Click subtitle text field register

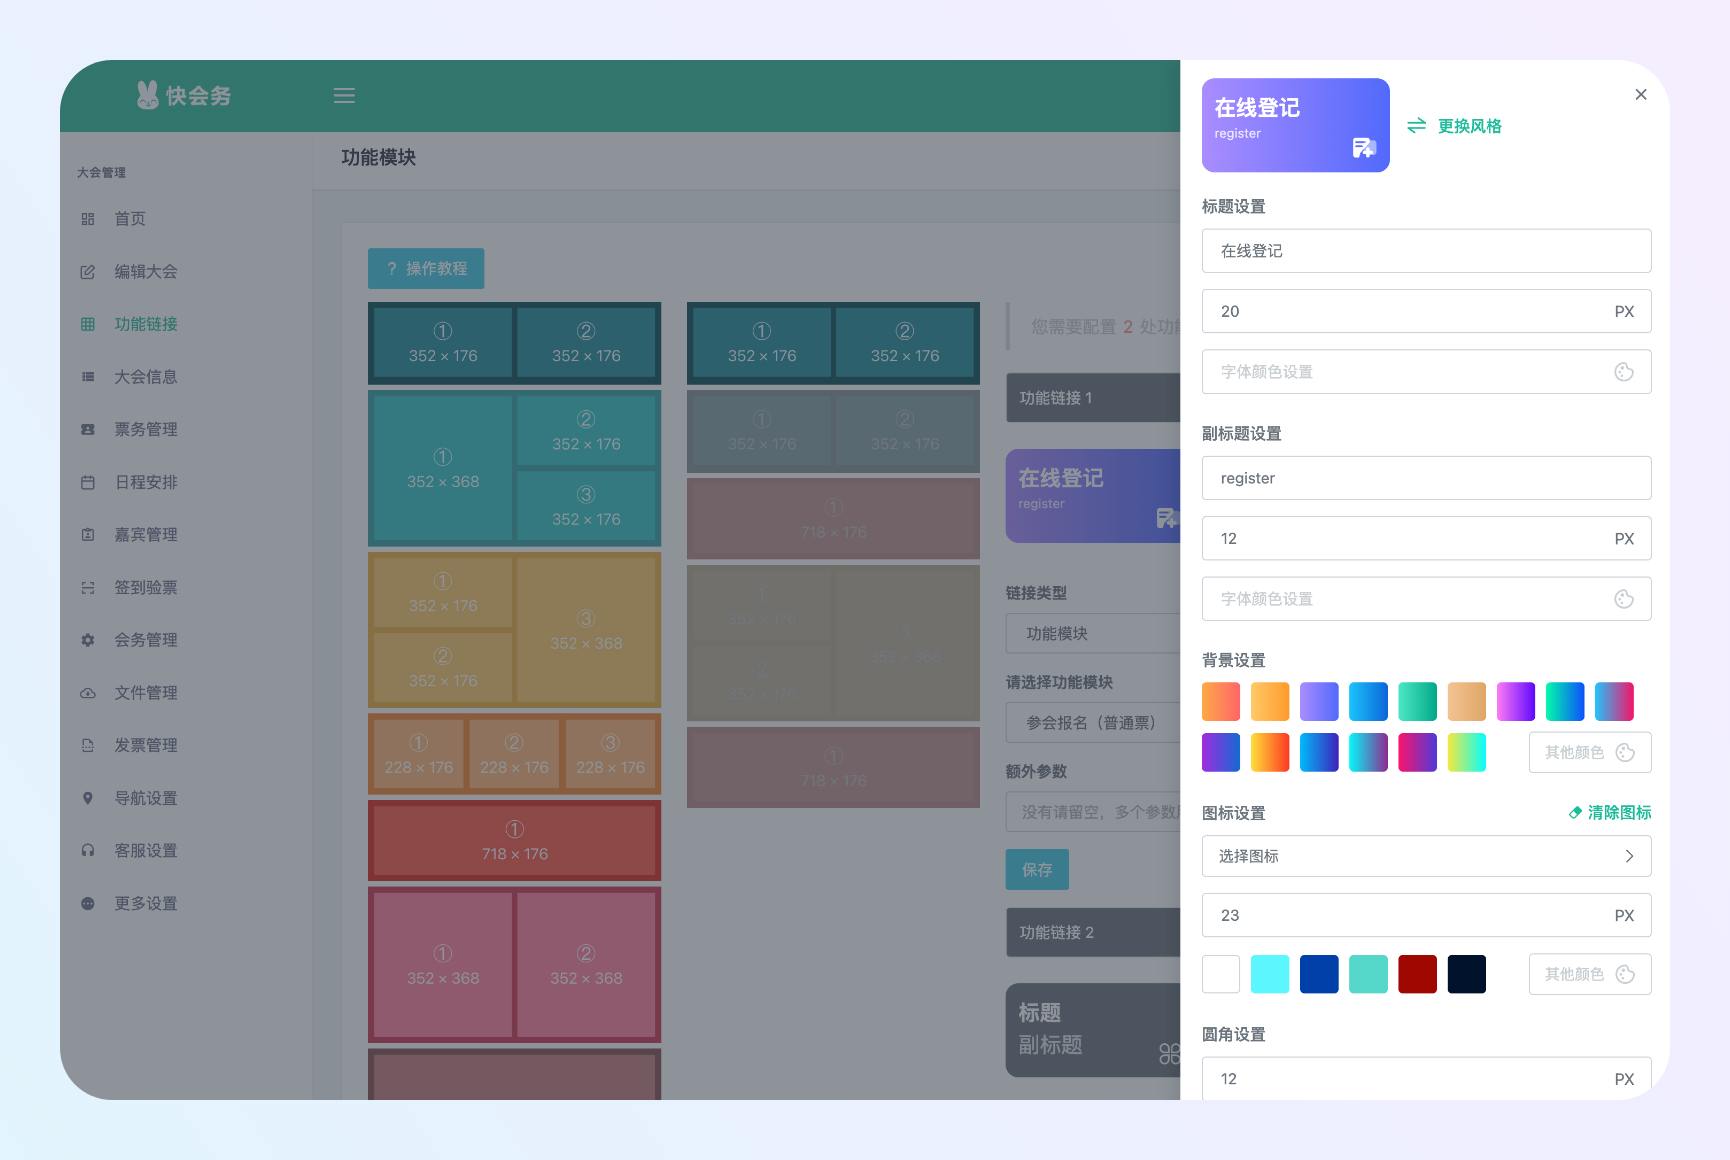[1426, 478]
